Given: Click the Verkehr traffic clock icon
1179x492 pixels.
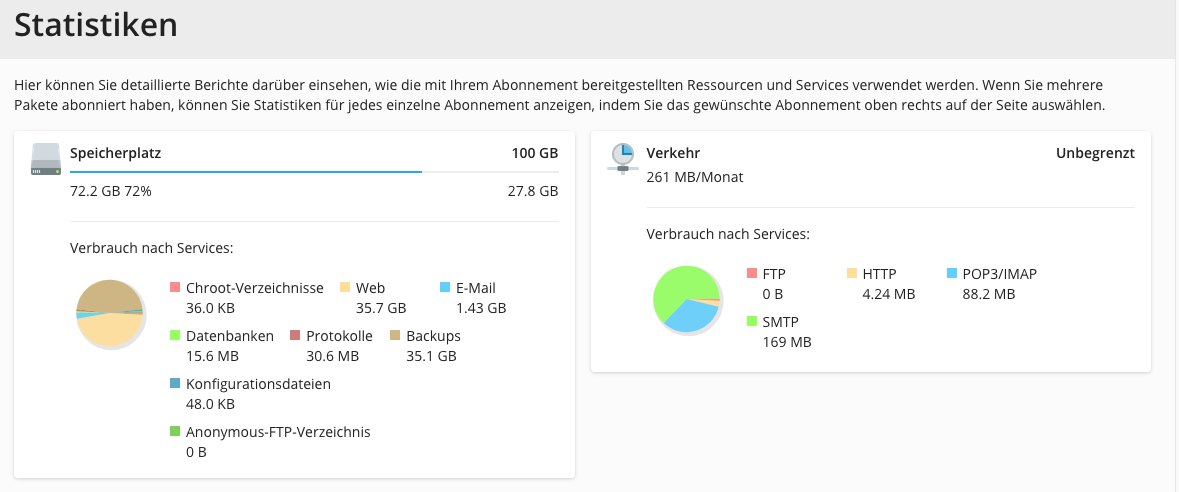Looking at the screenshot, I should pyautogui.click(x=622, y=157).
